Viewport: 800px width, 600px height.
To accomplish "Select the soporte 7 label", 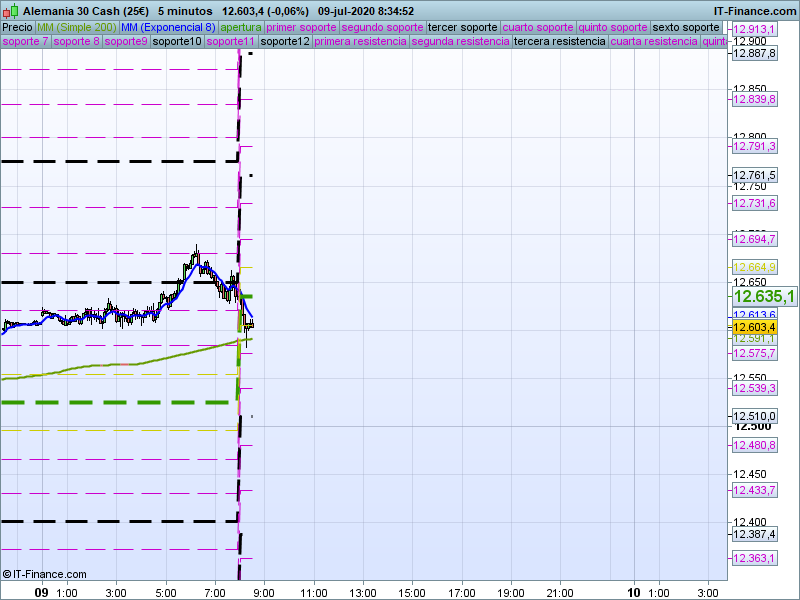I will pyautogui.click(x=26, y=41).
